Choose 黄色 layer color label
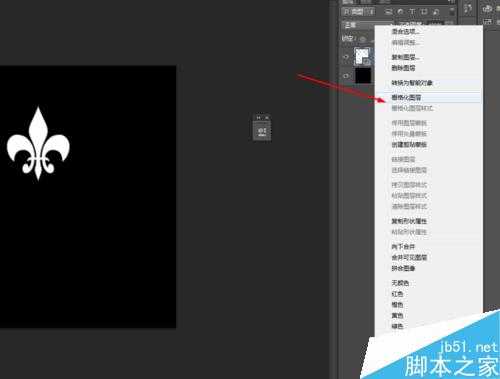Screen dimensions: 500x379 (x=397, y=315)
